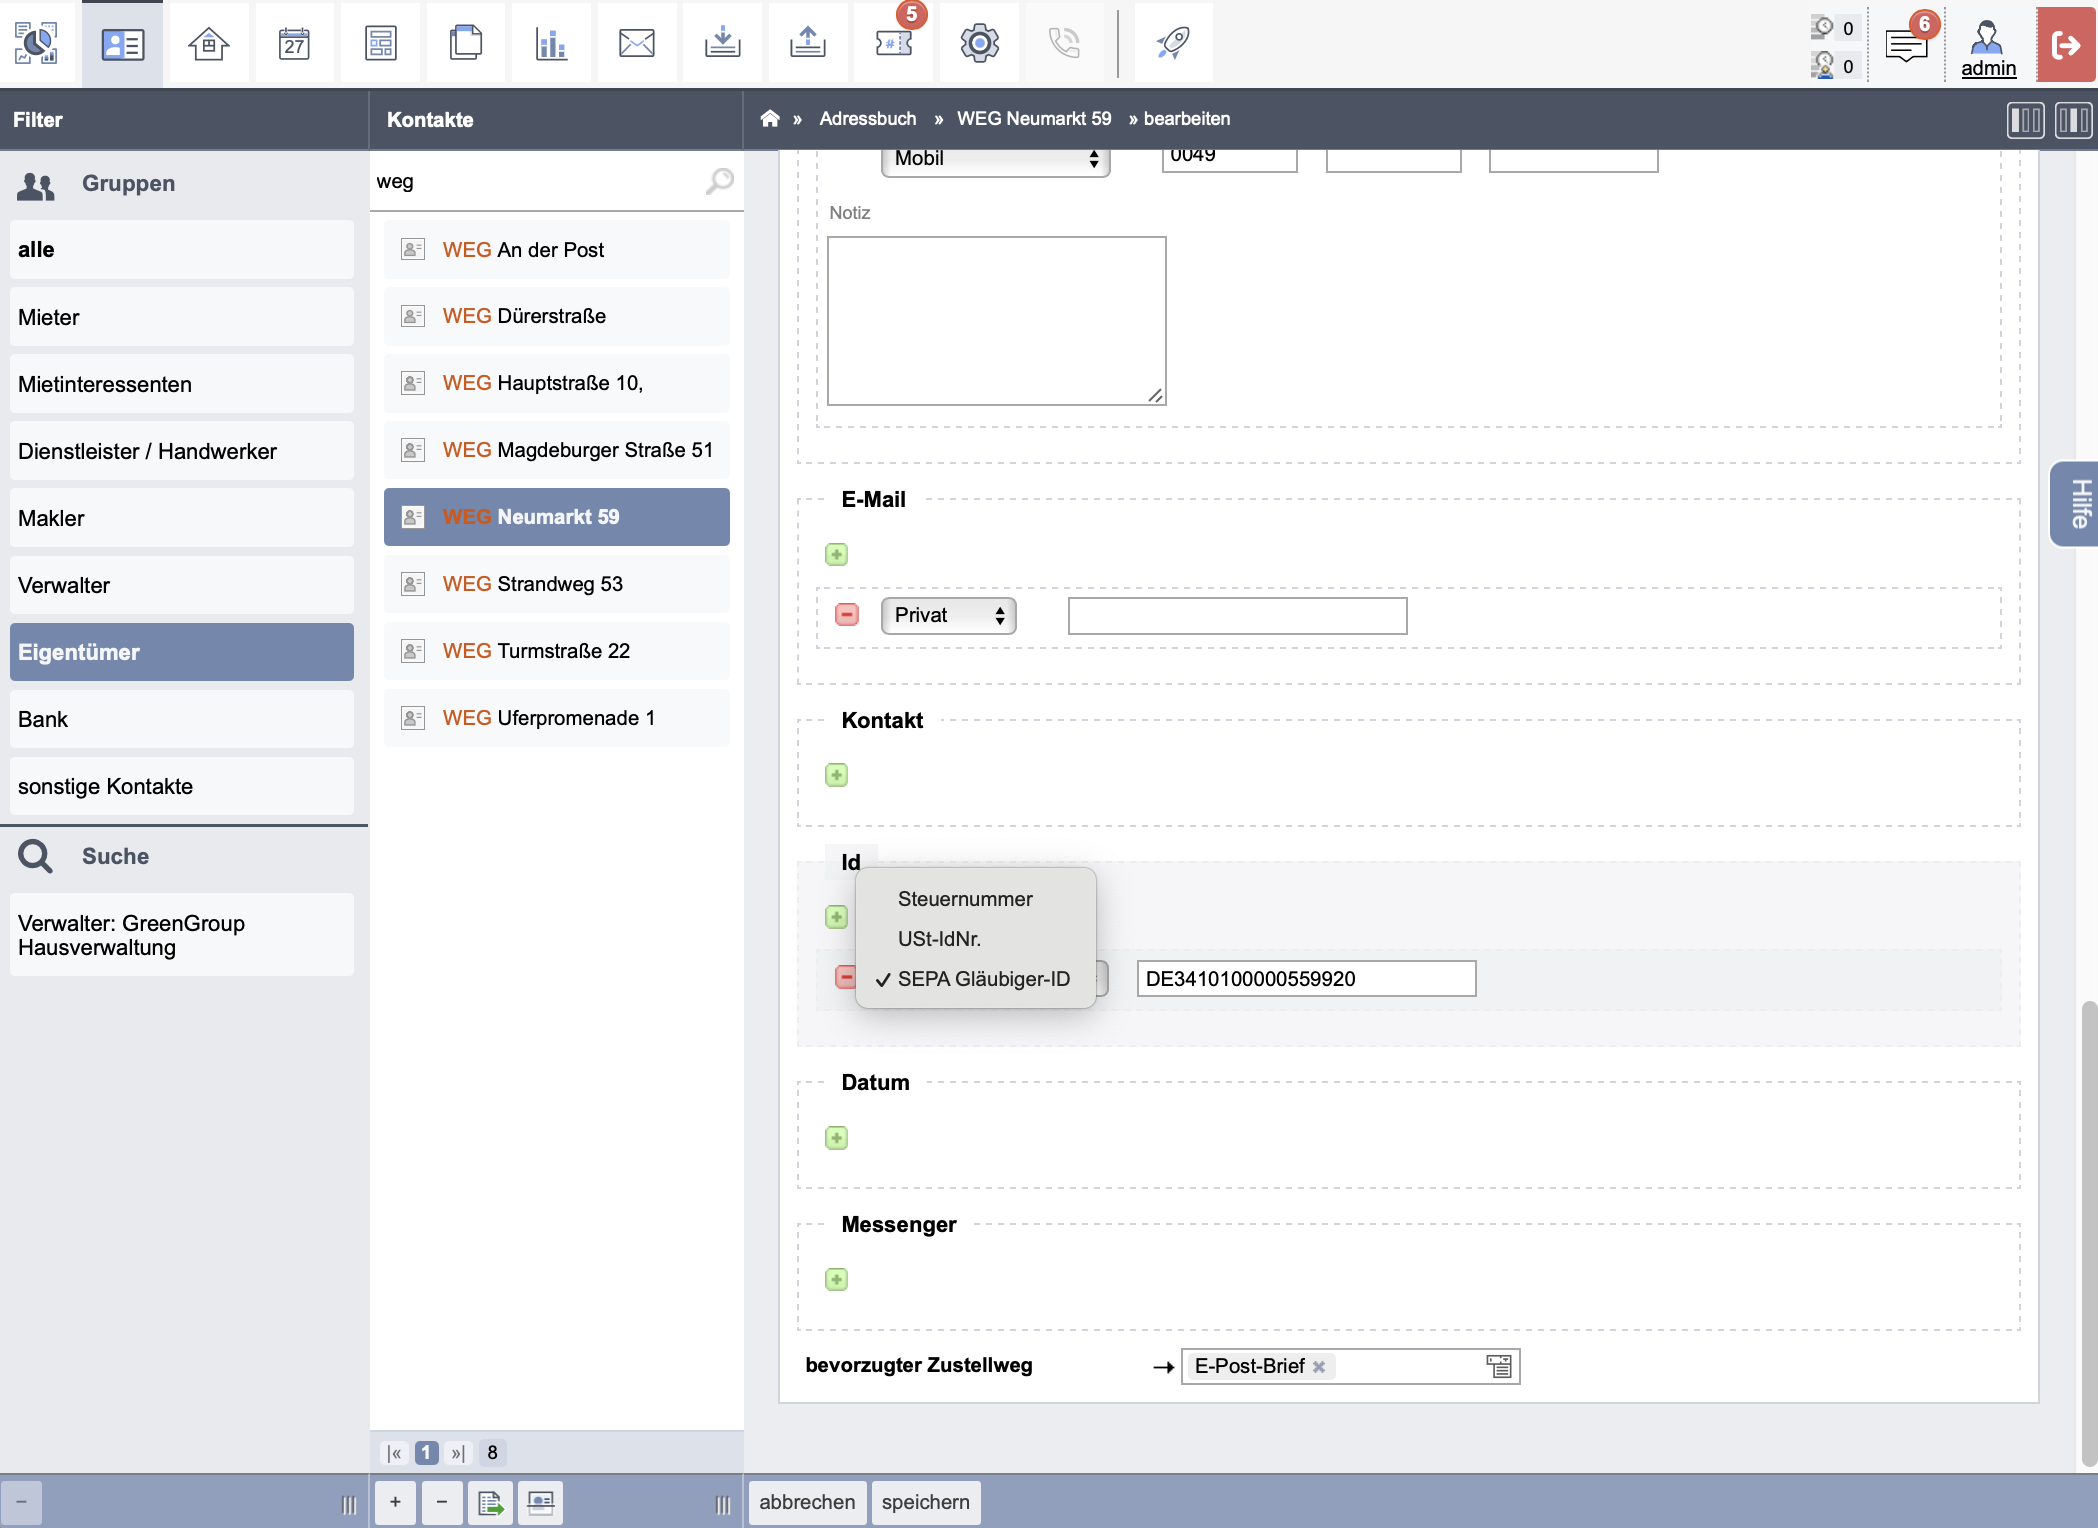The image size is (2098, 1528).
Task: Click the red logout icon
Action: (2066, 44)
